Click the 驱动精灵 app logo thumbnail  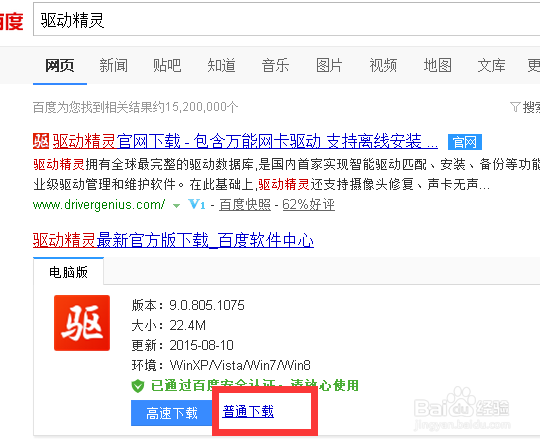pyautogui.click(x=82, y=323)
